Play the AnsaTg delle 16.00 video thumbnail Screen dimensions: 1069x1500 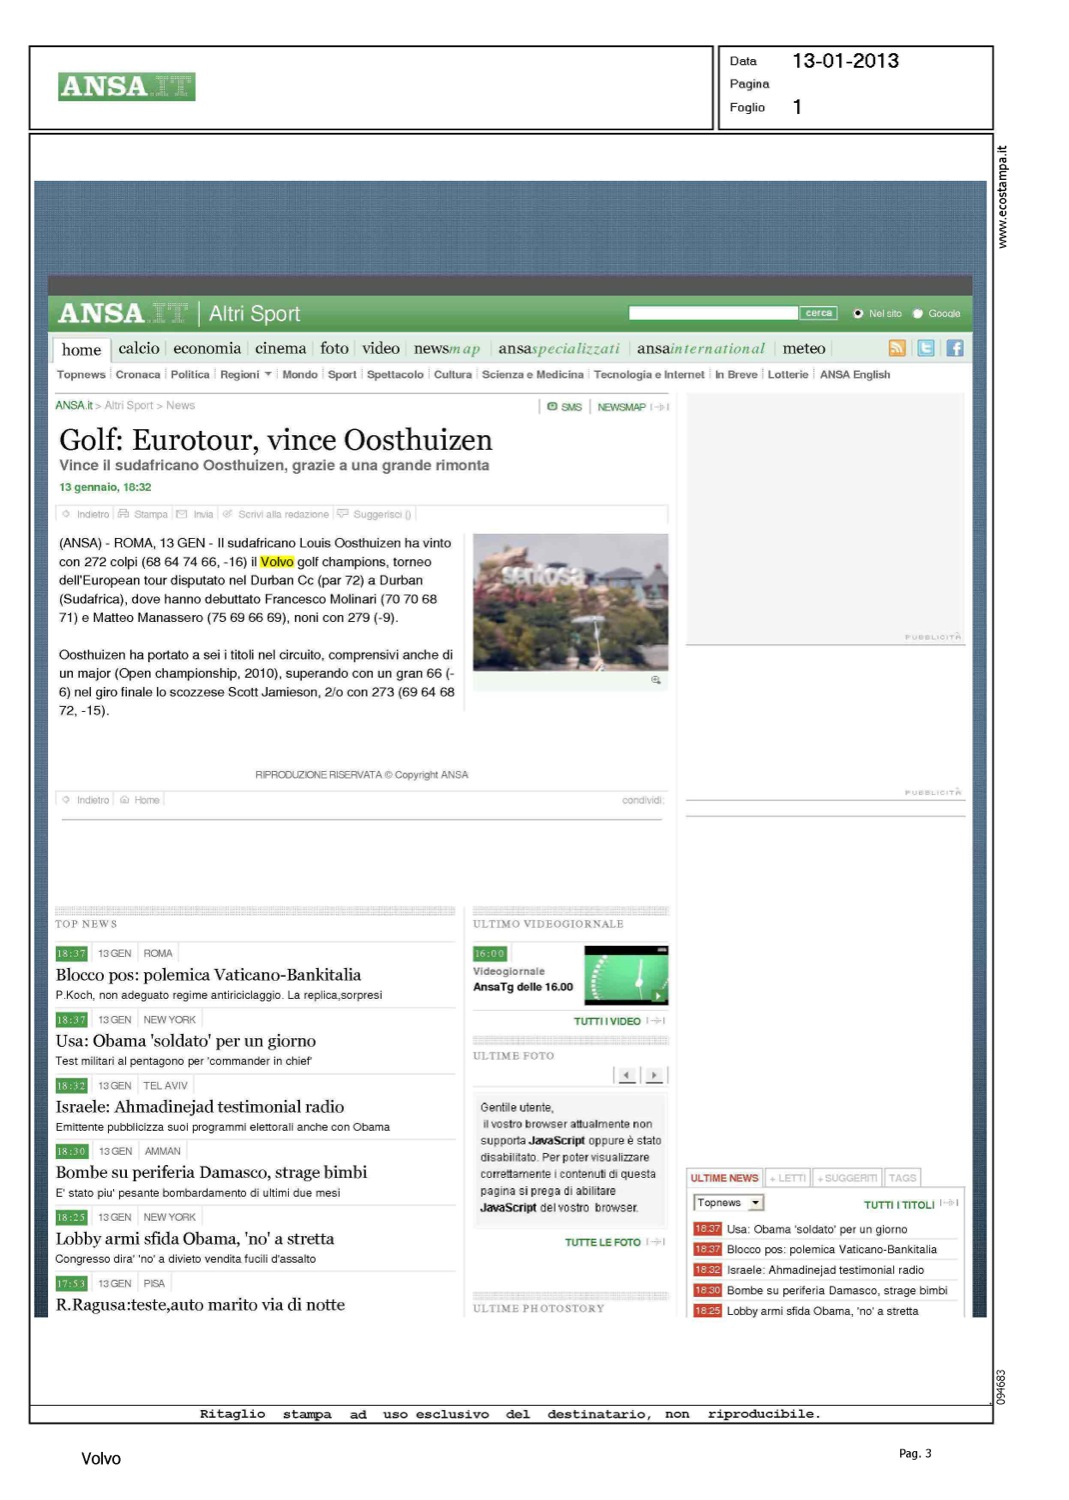tap(626, 975)
